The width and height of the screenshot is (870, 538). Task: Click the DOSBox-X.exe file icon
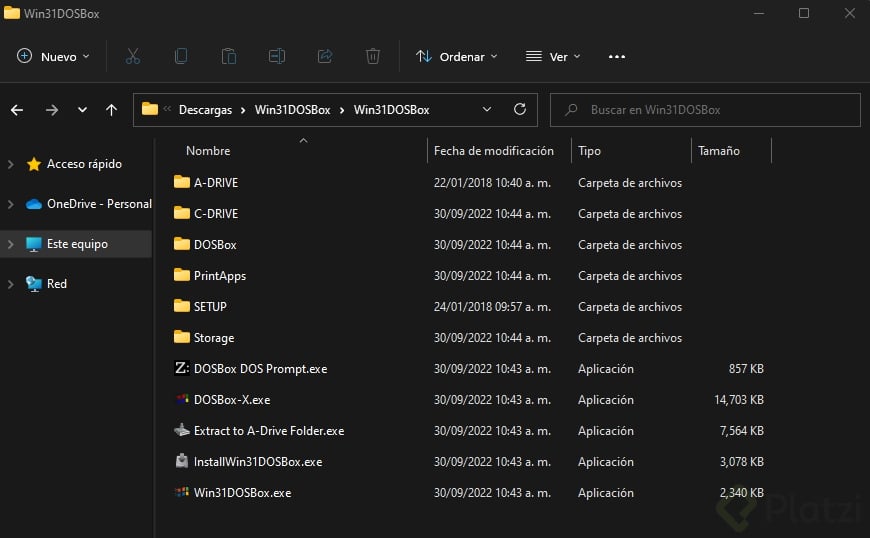pyautogui.click(x=181, y=399)
